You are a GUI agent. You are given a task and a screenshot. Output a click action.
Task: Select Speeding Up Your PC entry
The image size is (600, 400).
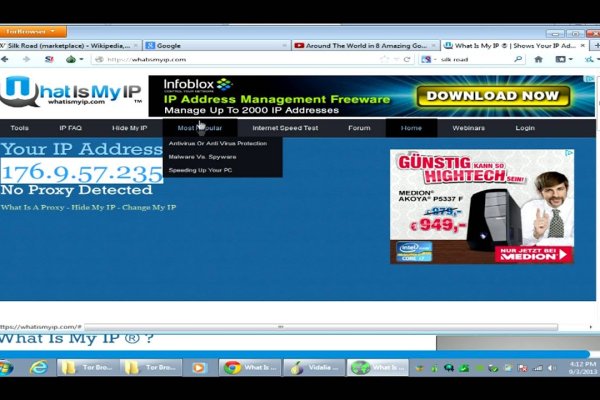tap(200, 170)
